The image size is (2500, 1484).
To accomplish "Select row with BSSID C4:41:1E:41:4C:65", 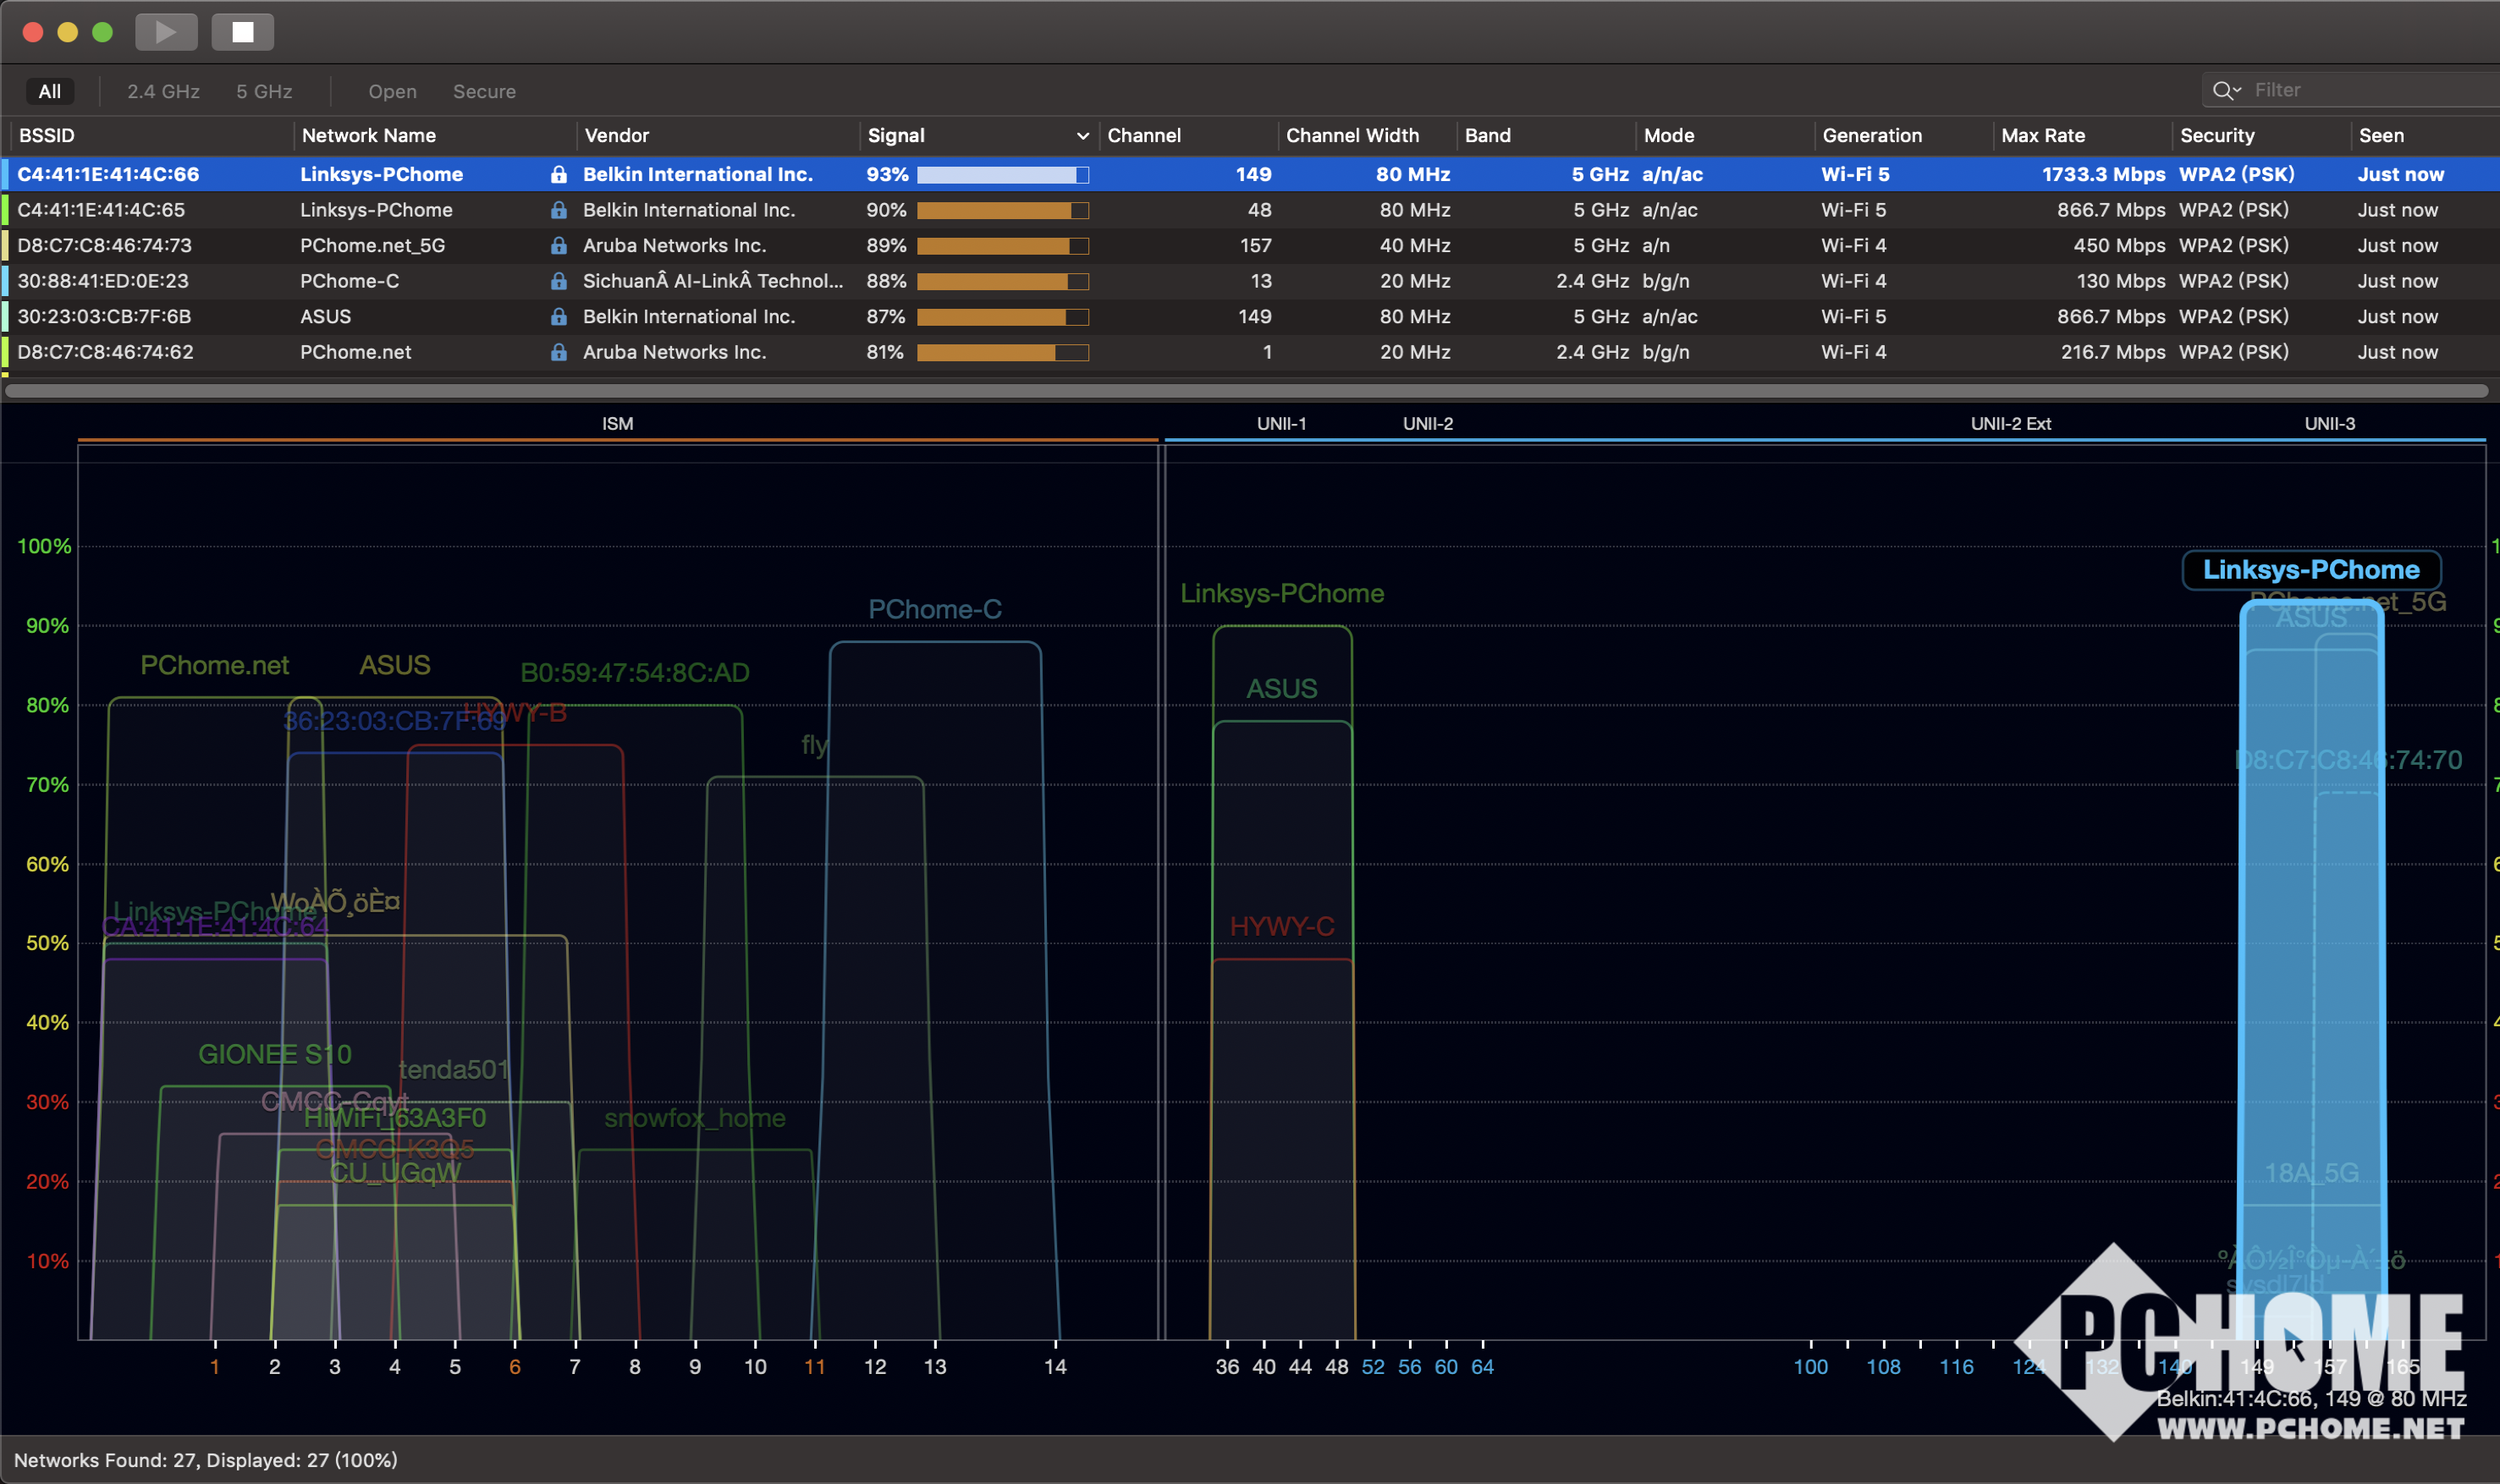I will pyautogui.click(x=1250, y=210).
